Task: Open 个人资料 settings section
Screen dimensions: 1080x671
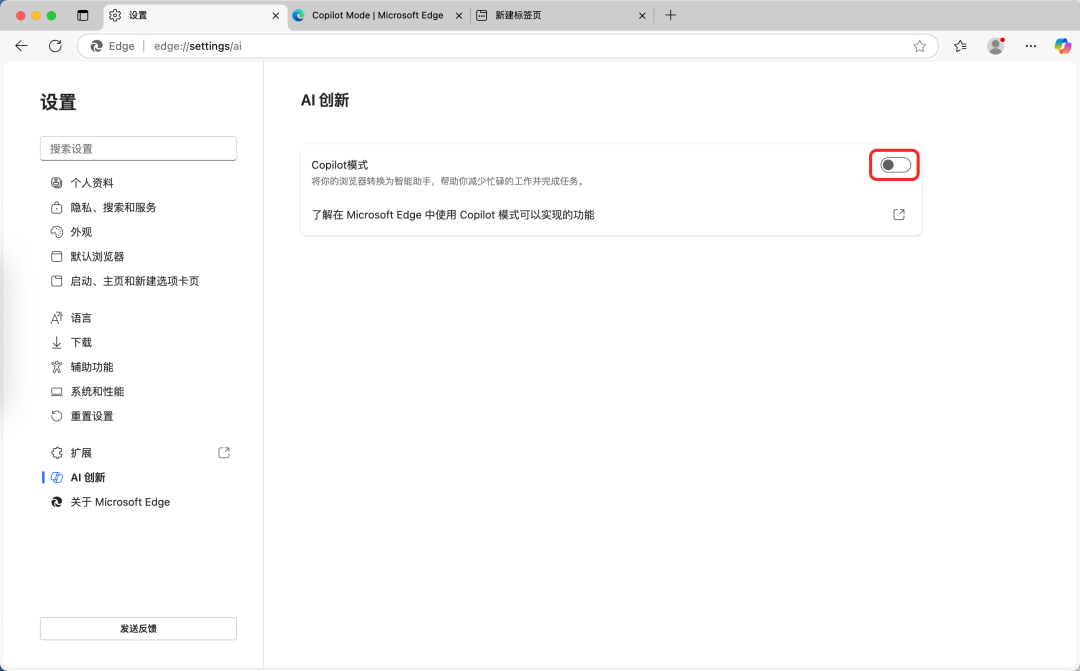Action: click(138, 183)
